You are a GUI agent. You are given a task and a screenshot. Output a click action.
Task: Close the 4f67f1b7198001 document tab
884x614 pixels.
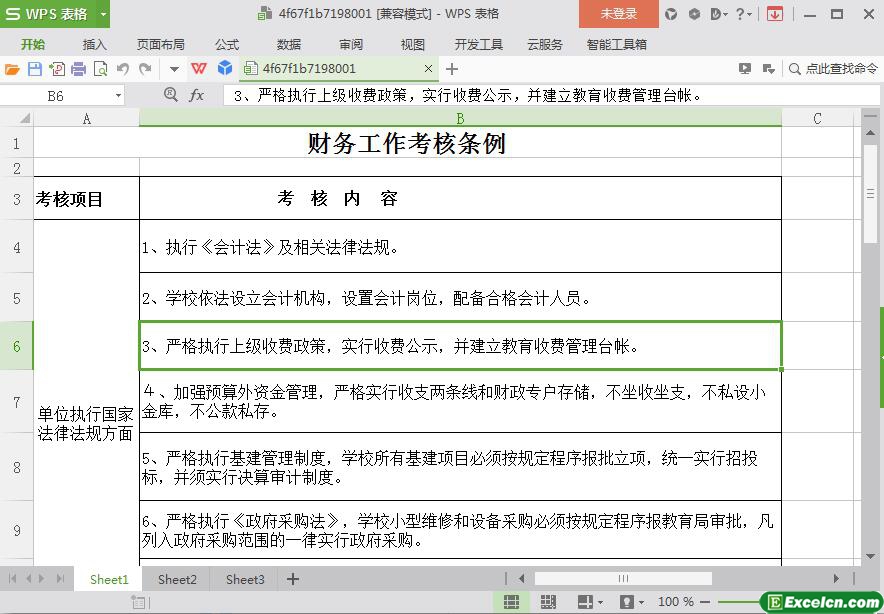pos(429,69)
